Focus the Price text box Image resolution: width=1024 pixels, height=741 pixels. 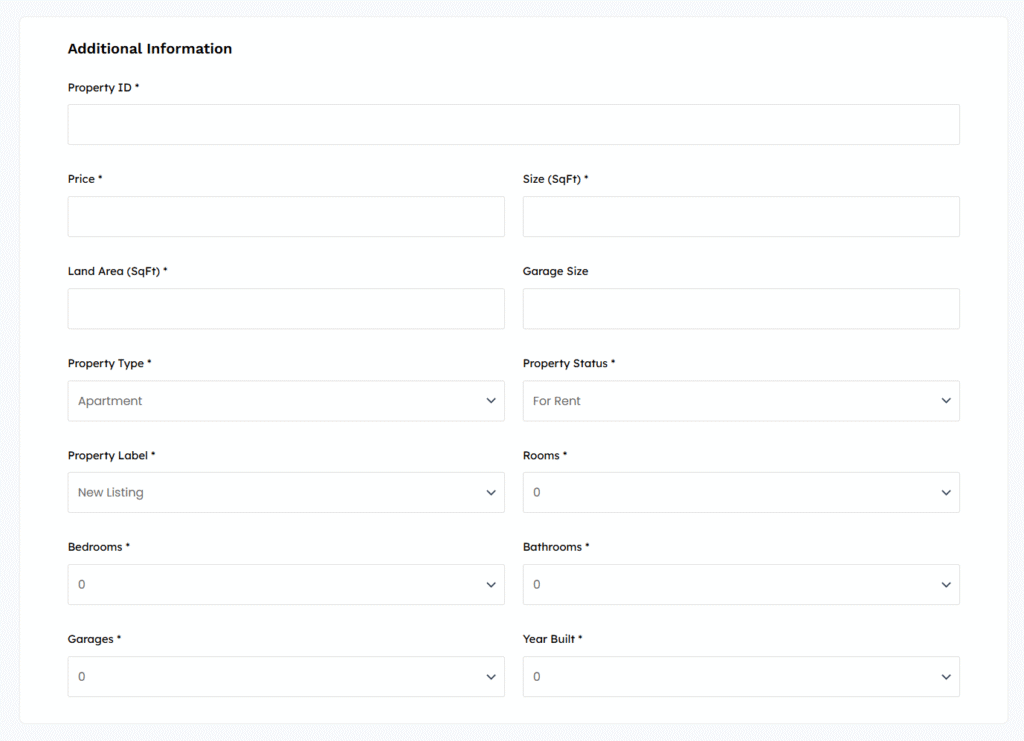click(286, 217)
